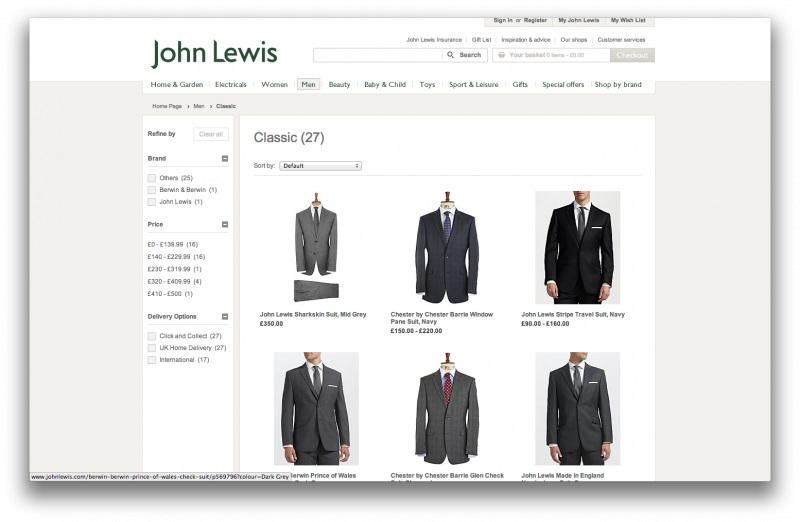Open the Toys menu
Image resolution: width=800 pixels, height=522 pixels.
click(427, 84)
